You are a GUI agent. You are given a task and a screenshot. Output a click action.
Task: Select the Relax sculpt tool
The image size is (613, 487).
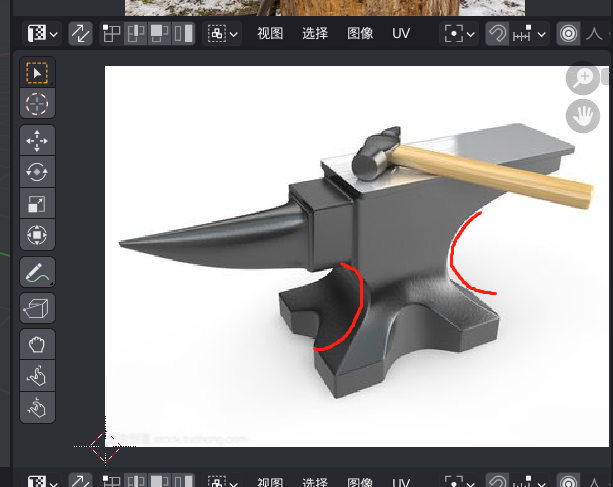pos(37,376)
